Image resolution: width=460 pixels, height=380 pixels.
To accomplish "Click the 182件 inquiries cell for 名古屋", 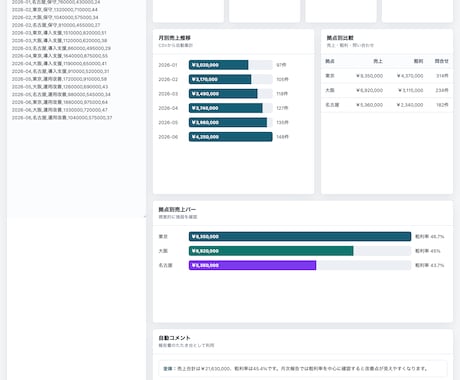I will click(442, 105).
